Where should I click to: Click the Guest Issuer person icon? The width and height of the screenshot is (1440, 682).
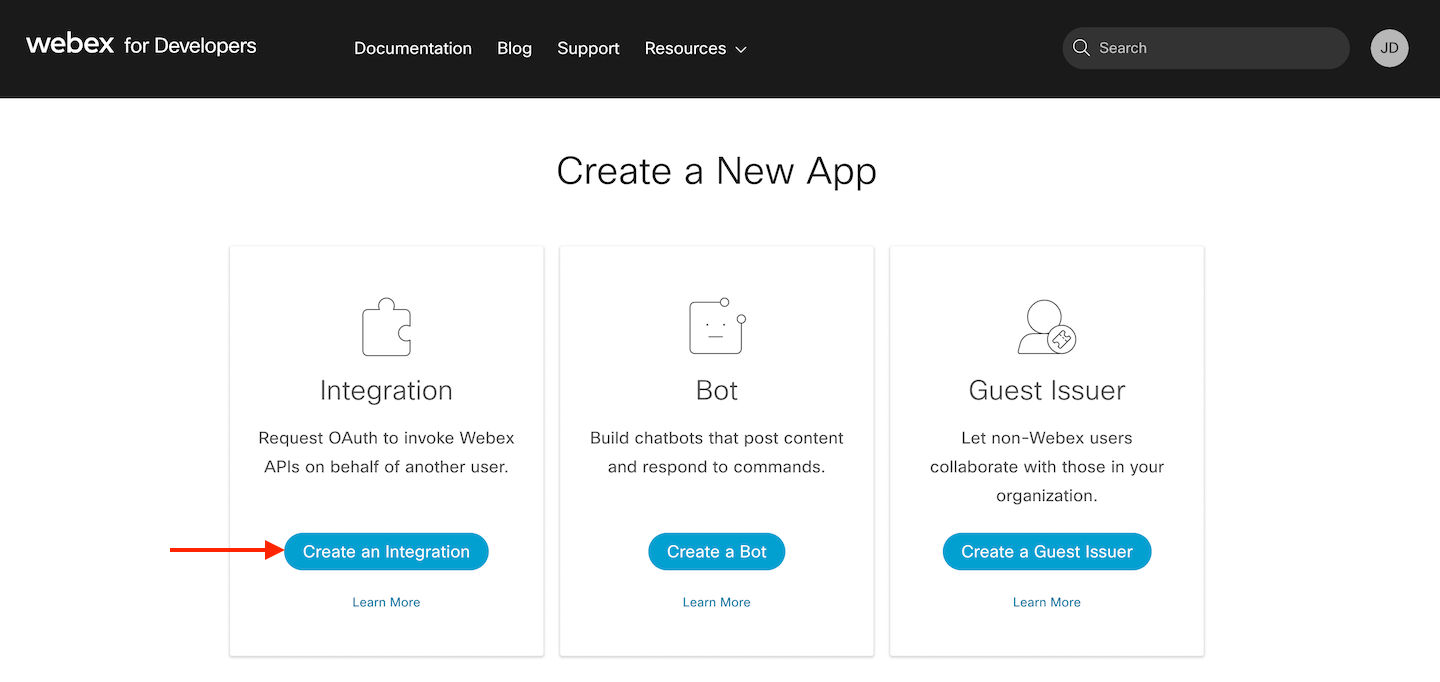pos(1046,327)
